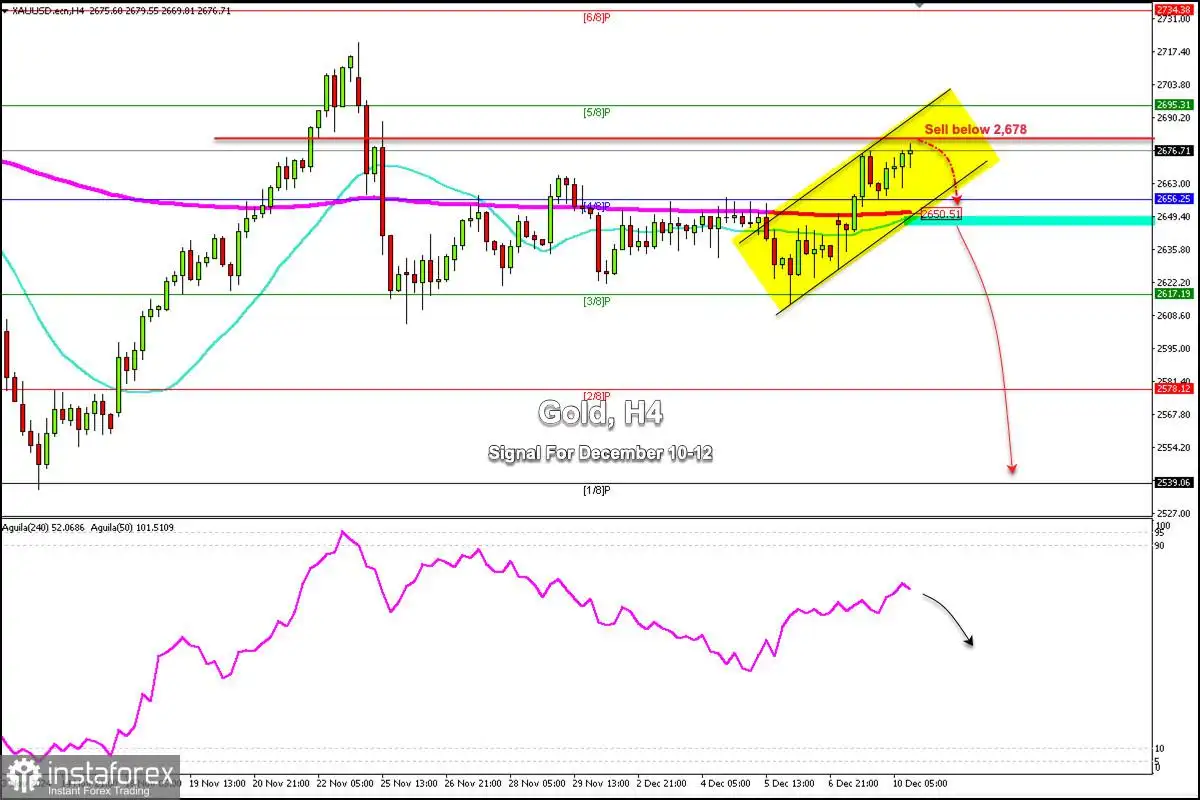Click the 19 Nov 13:00 time axis label
Viewport: 1200px width, 800px height.
pos(217,783)
